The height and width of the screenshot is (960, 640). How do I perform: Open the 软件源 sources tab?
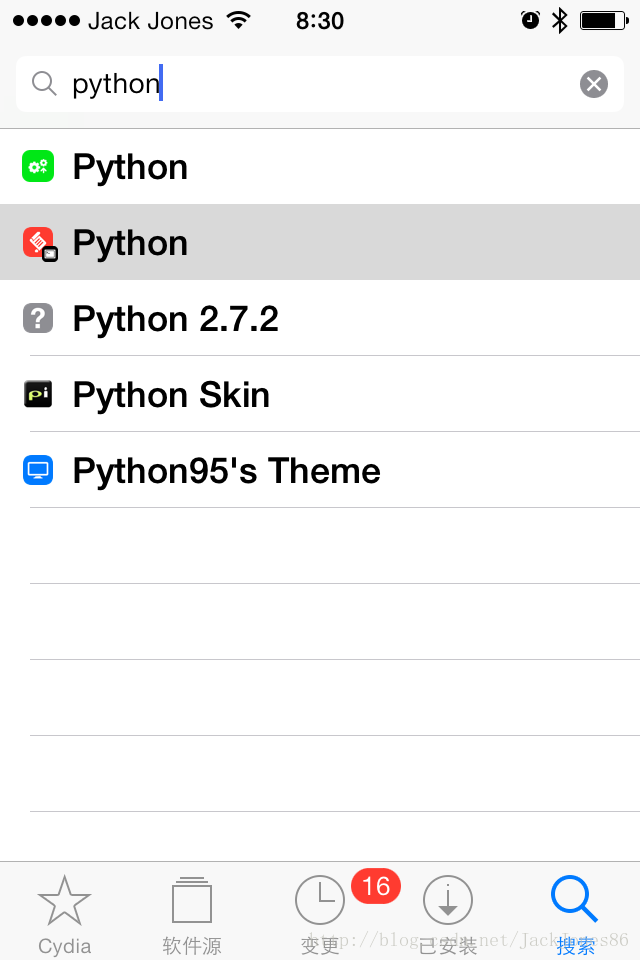pyautogui.click(x=192, y=914)
